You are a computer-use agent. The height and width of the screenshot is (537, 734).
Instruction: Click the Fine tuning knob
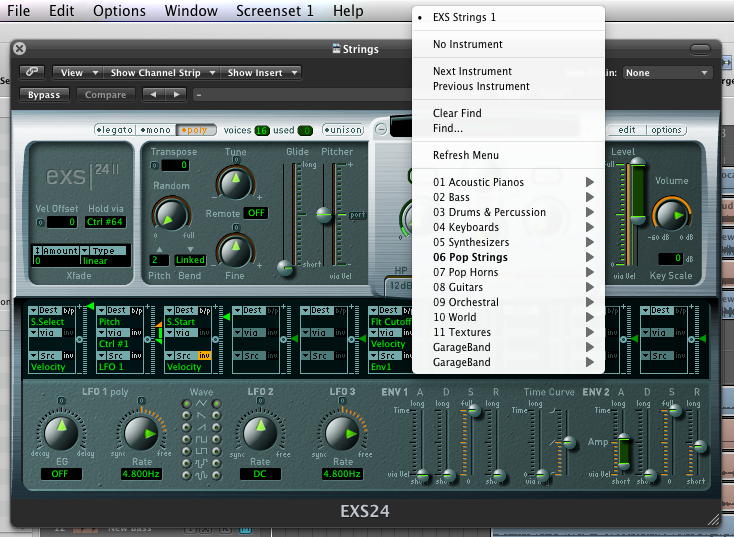pos(235,251)
